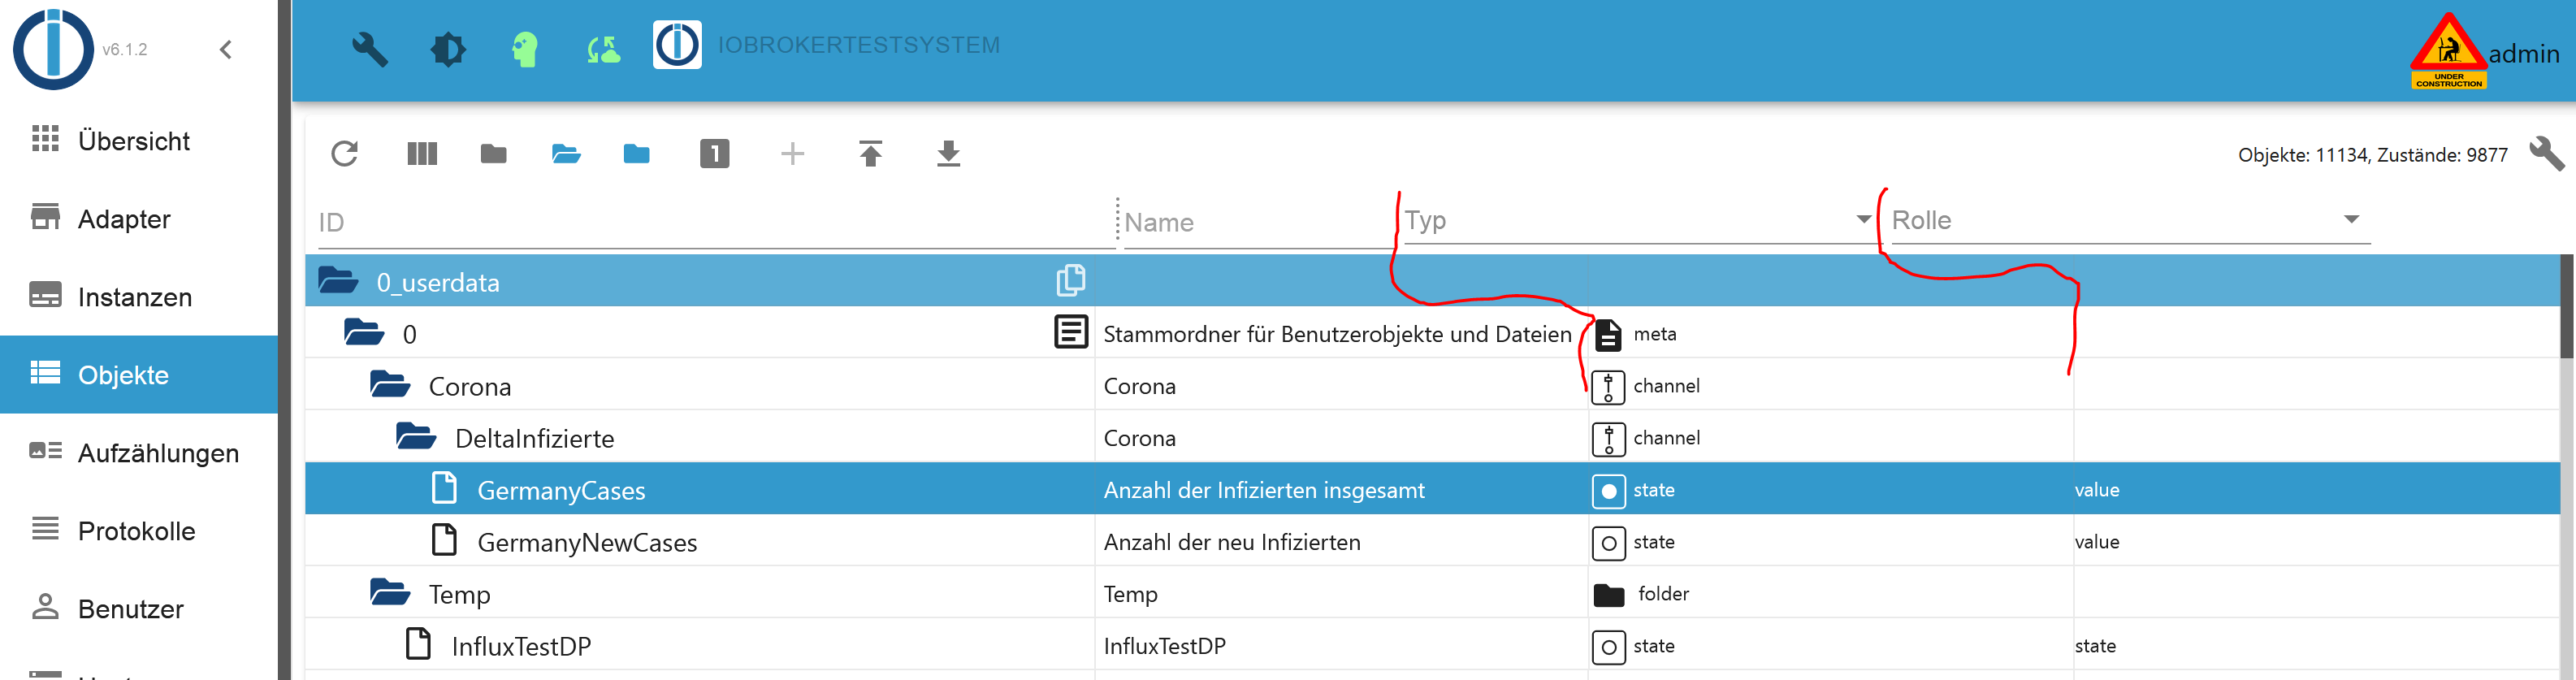The height and width of the screenshot is (680, 2576).
Task: Click the download objects arrow icon
Action: (948, 154)
